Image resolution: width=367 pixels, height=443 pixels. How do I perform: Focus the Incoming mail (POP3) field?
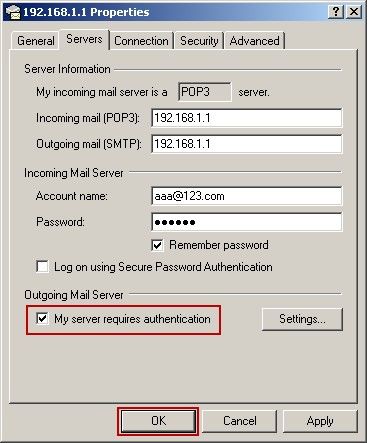point(247,118)
